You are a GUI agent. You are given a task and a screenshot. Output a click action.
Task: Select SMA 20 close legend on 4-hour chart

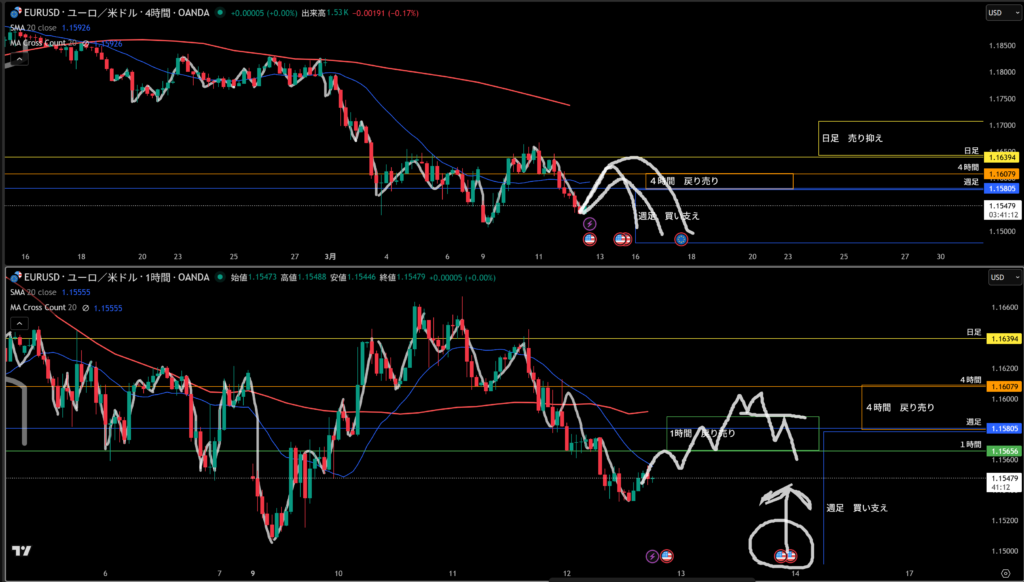pyautogui.click(x=35, y=28)
